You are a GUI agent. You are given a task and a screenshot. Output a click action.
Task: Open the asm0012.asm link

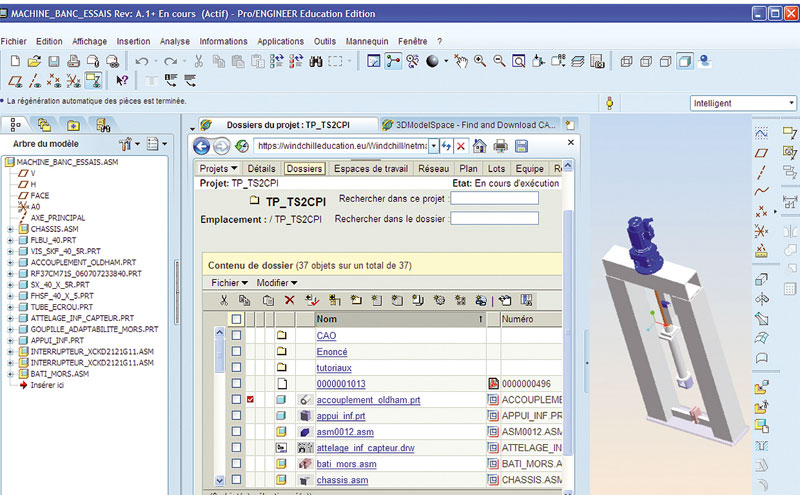point(345,432)
